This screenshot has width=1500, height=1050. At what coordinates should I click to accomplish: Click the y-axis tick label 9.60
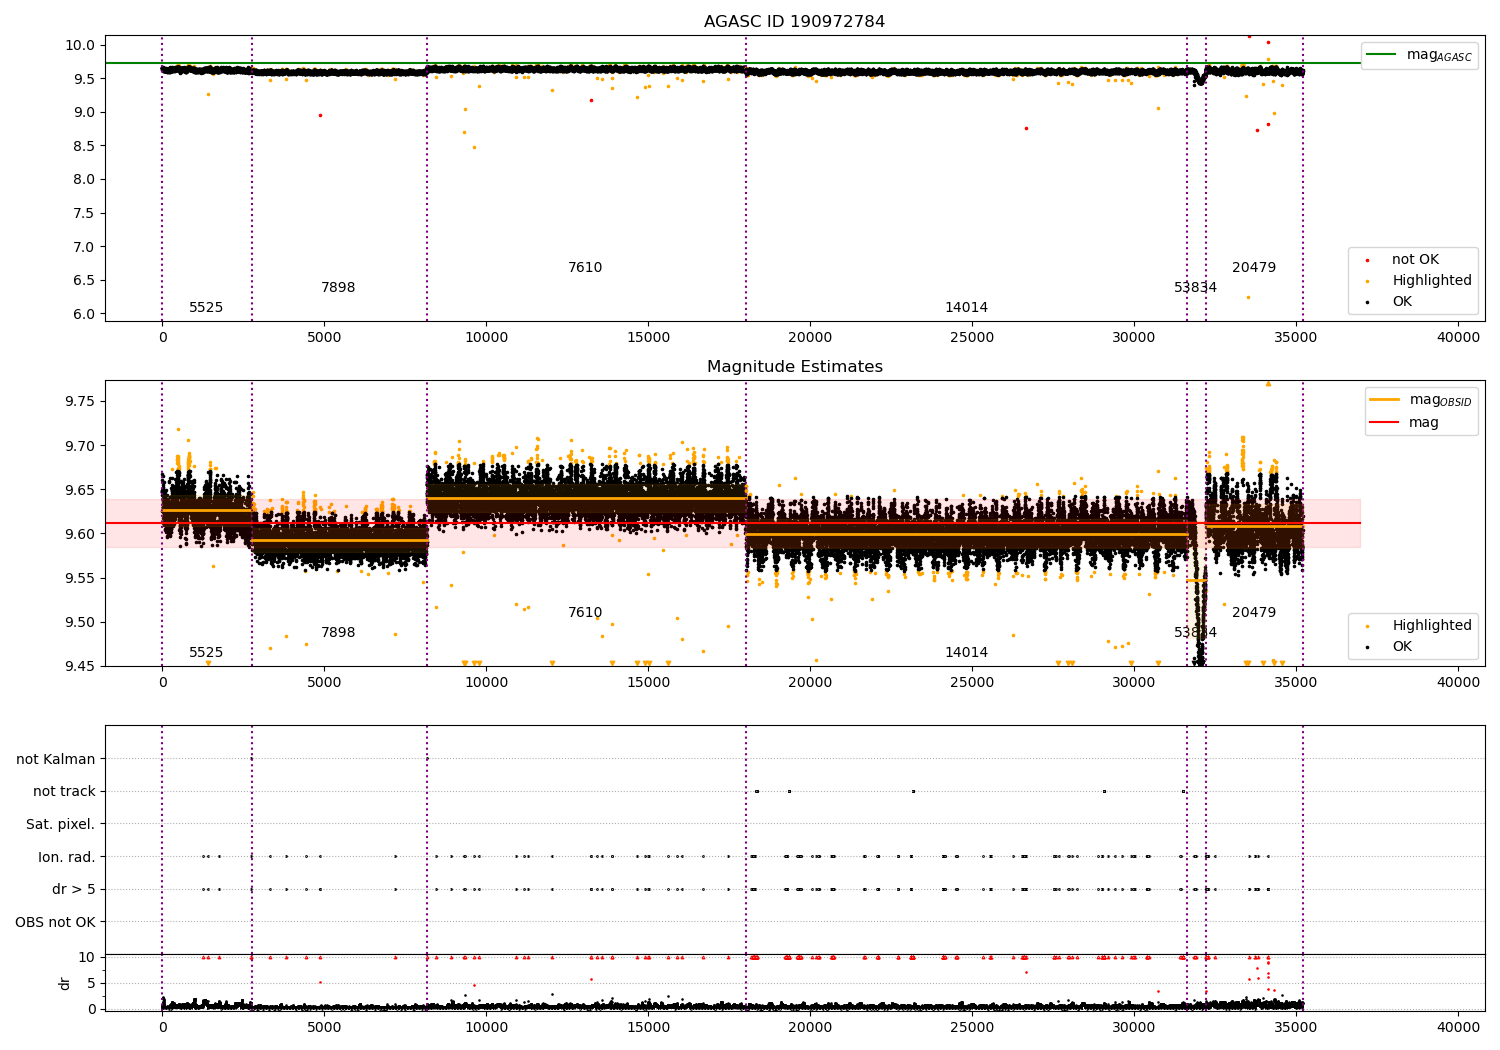[80, 534]
